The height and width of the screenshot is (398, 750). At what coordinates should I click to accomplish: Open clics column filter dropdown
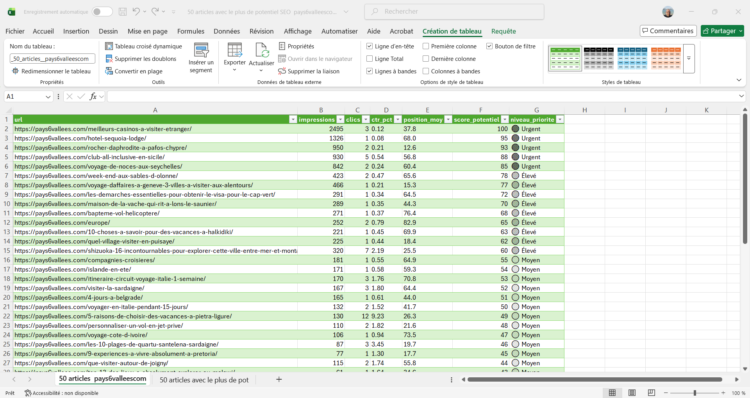tap(365, 120)
